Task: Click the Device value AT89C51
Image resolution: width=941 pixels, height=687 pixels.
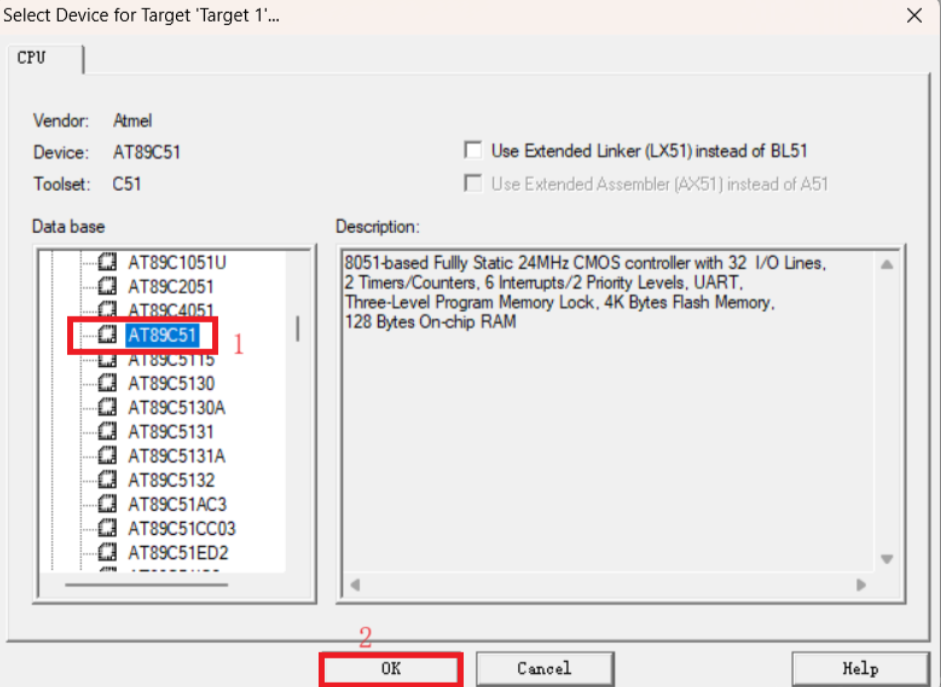Action: click(x=146, y=152)
